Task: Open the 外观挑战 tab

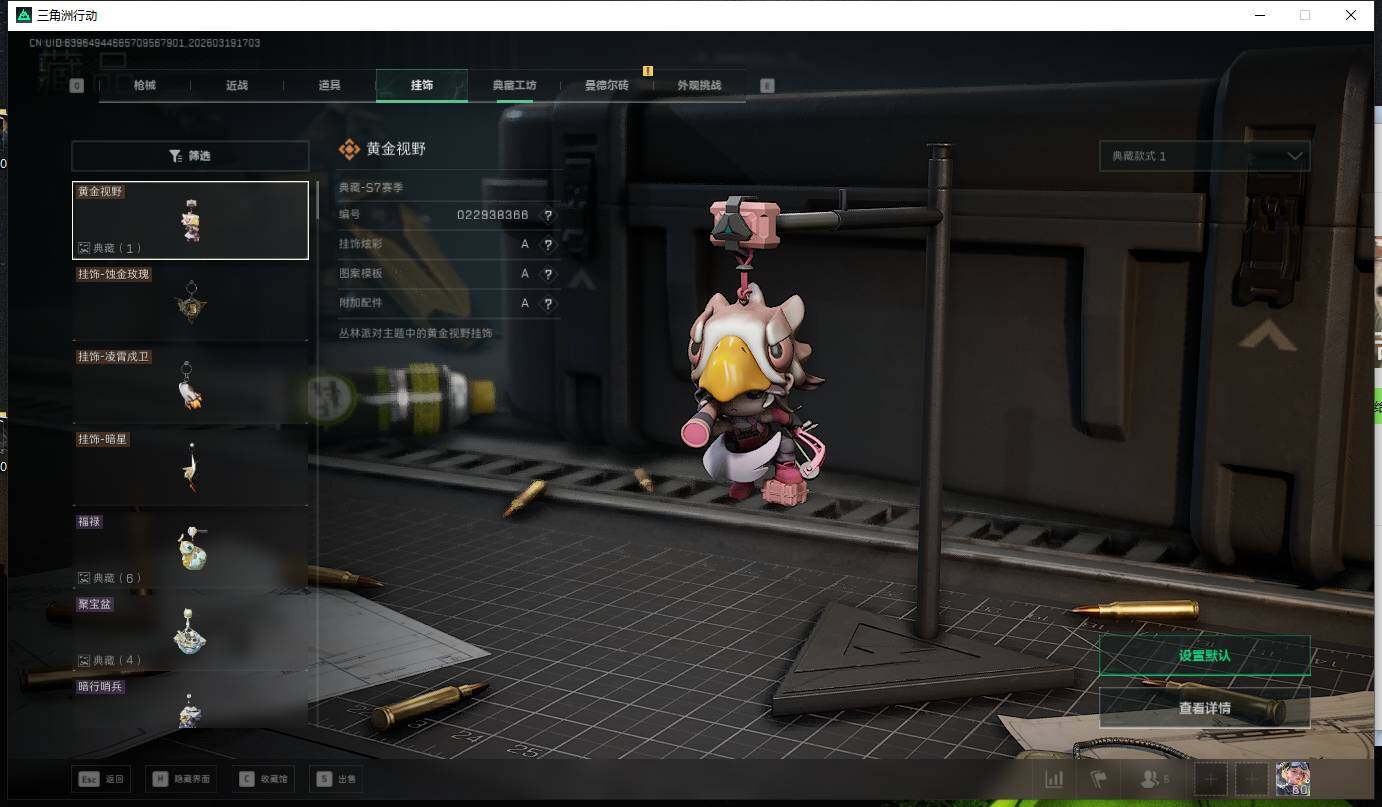Action: tap(699, 85)
